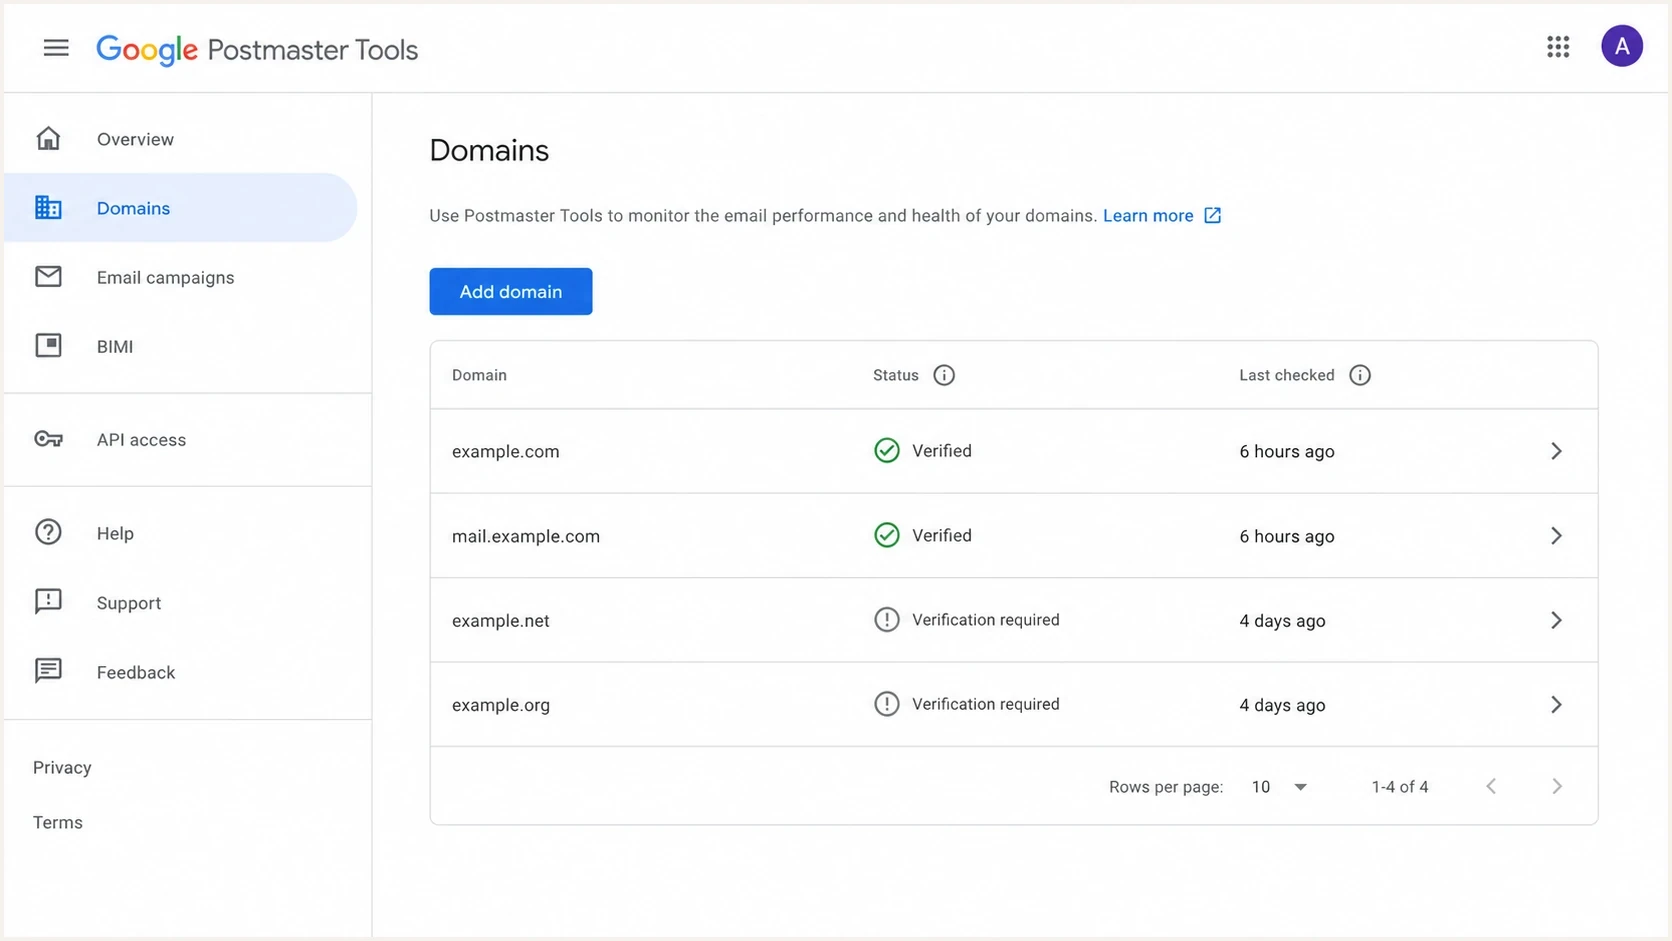Click the BIMI icon in sidebar

pos(48,345)
